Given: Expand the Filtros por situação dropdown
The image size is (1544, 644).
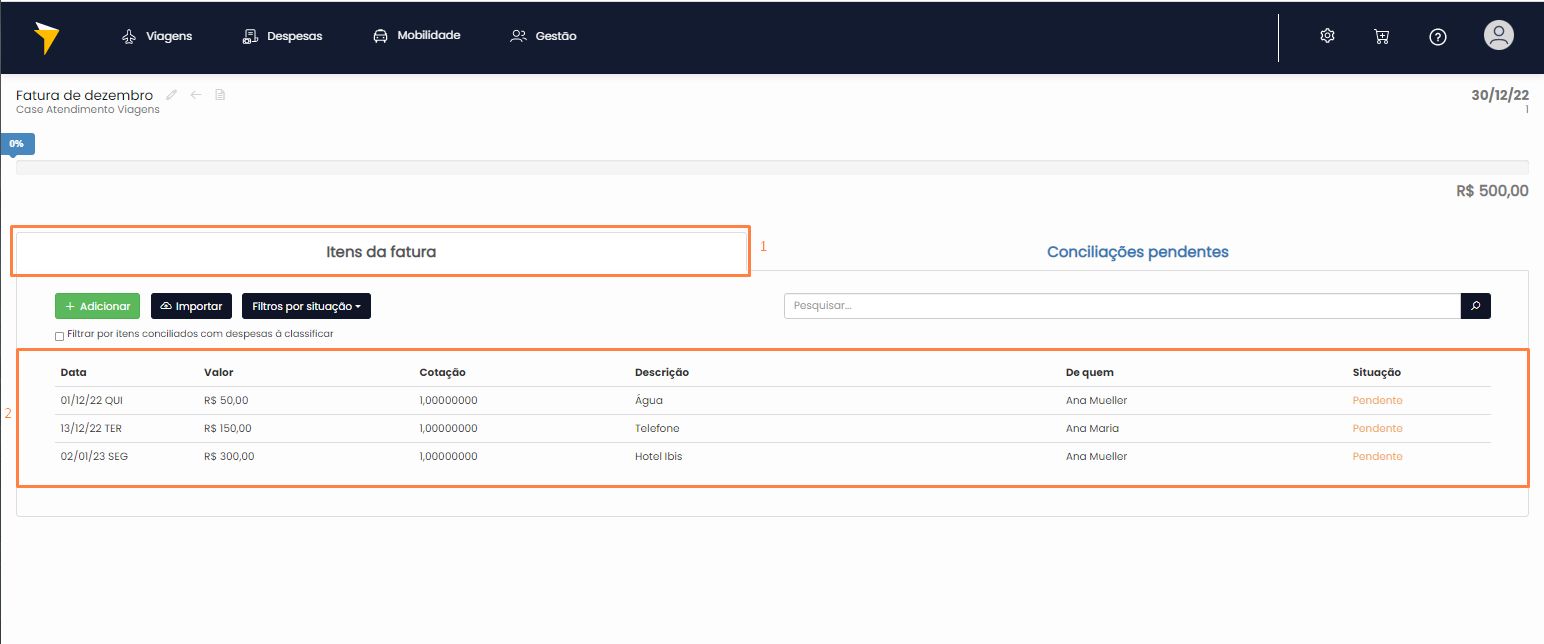Looking at the screenshot, I should tap(306, 306).
